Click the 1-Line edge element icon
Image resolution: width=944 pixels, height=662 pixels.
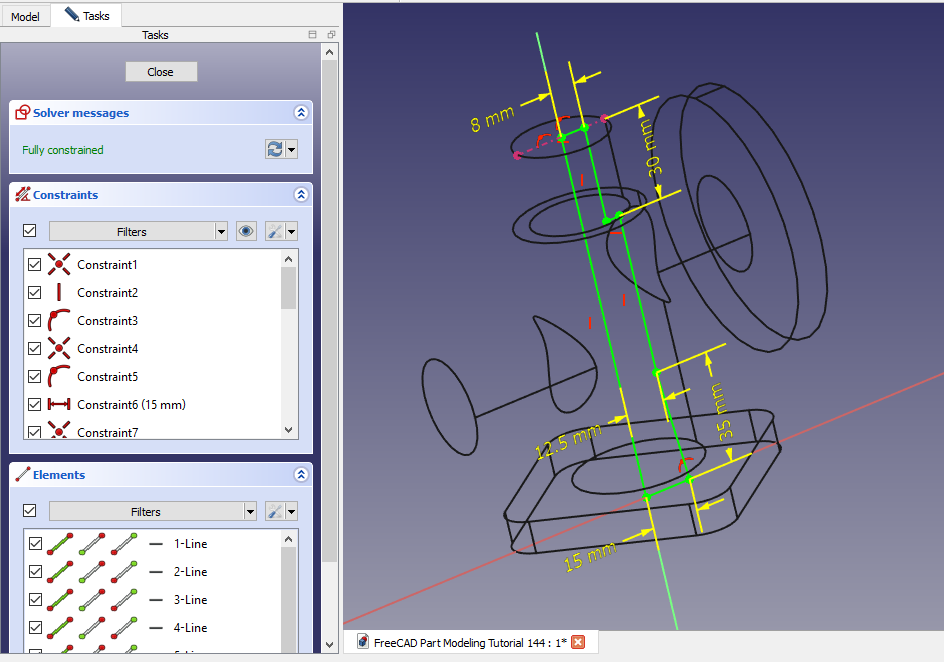pyautogui.click(x=60, y=544)
